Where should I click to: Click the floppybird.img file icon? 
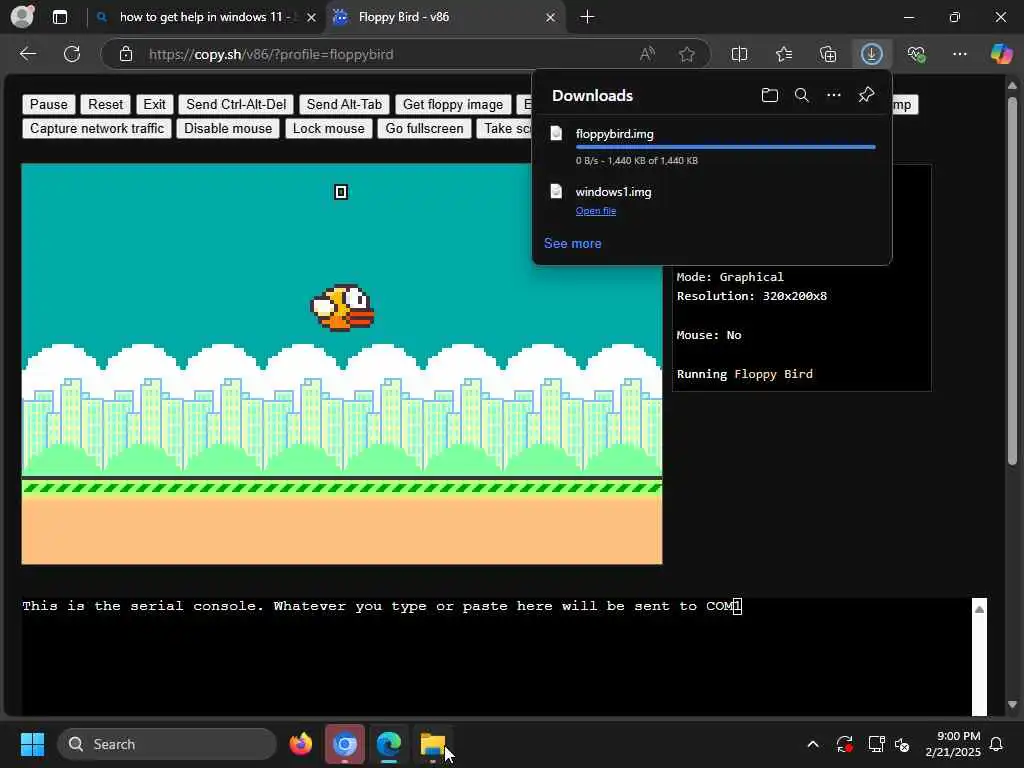(556, 133)
